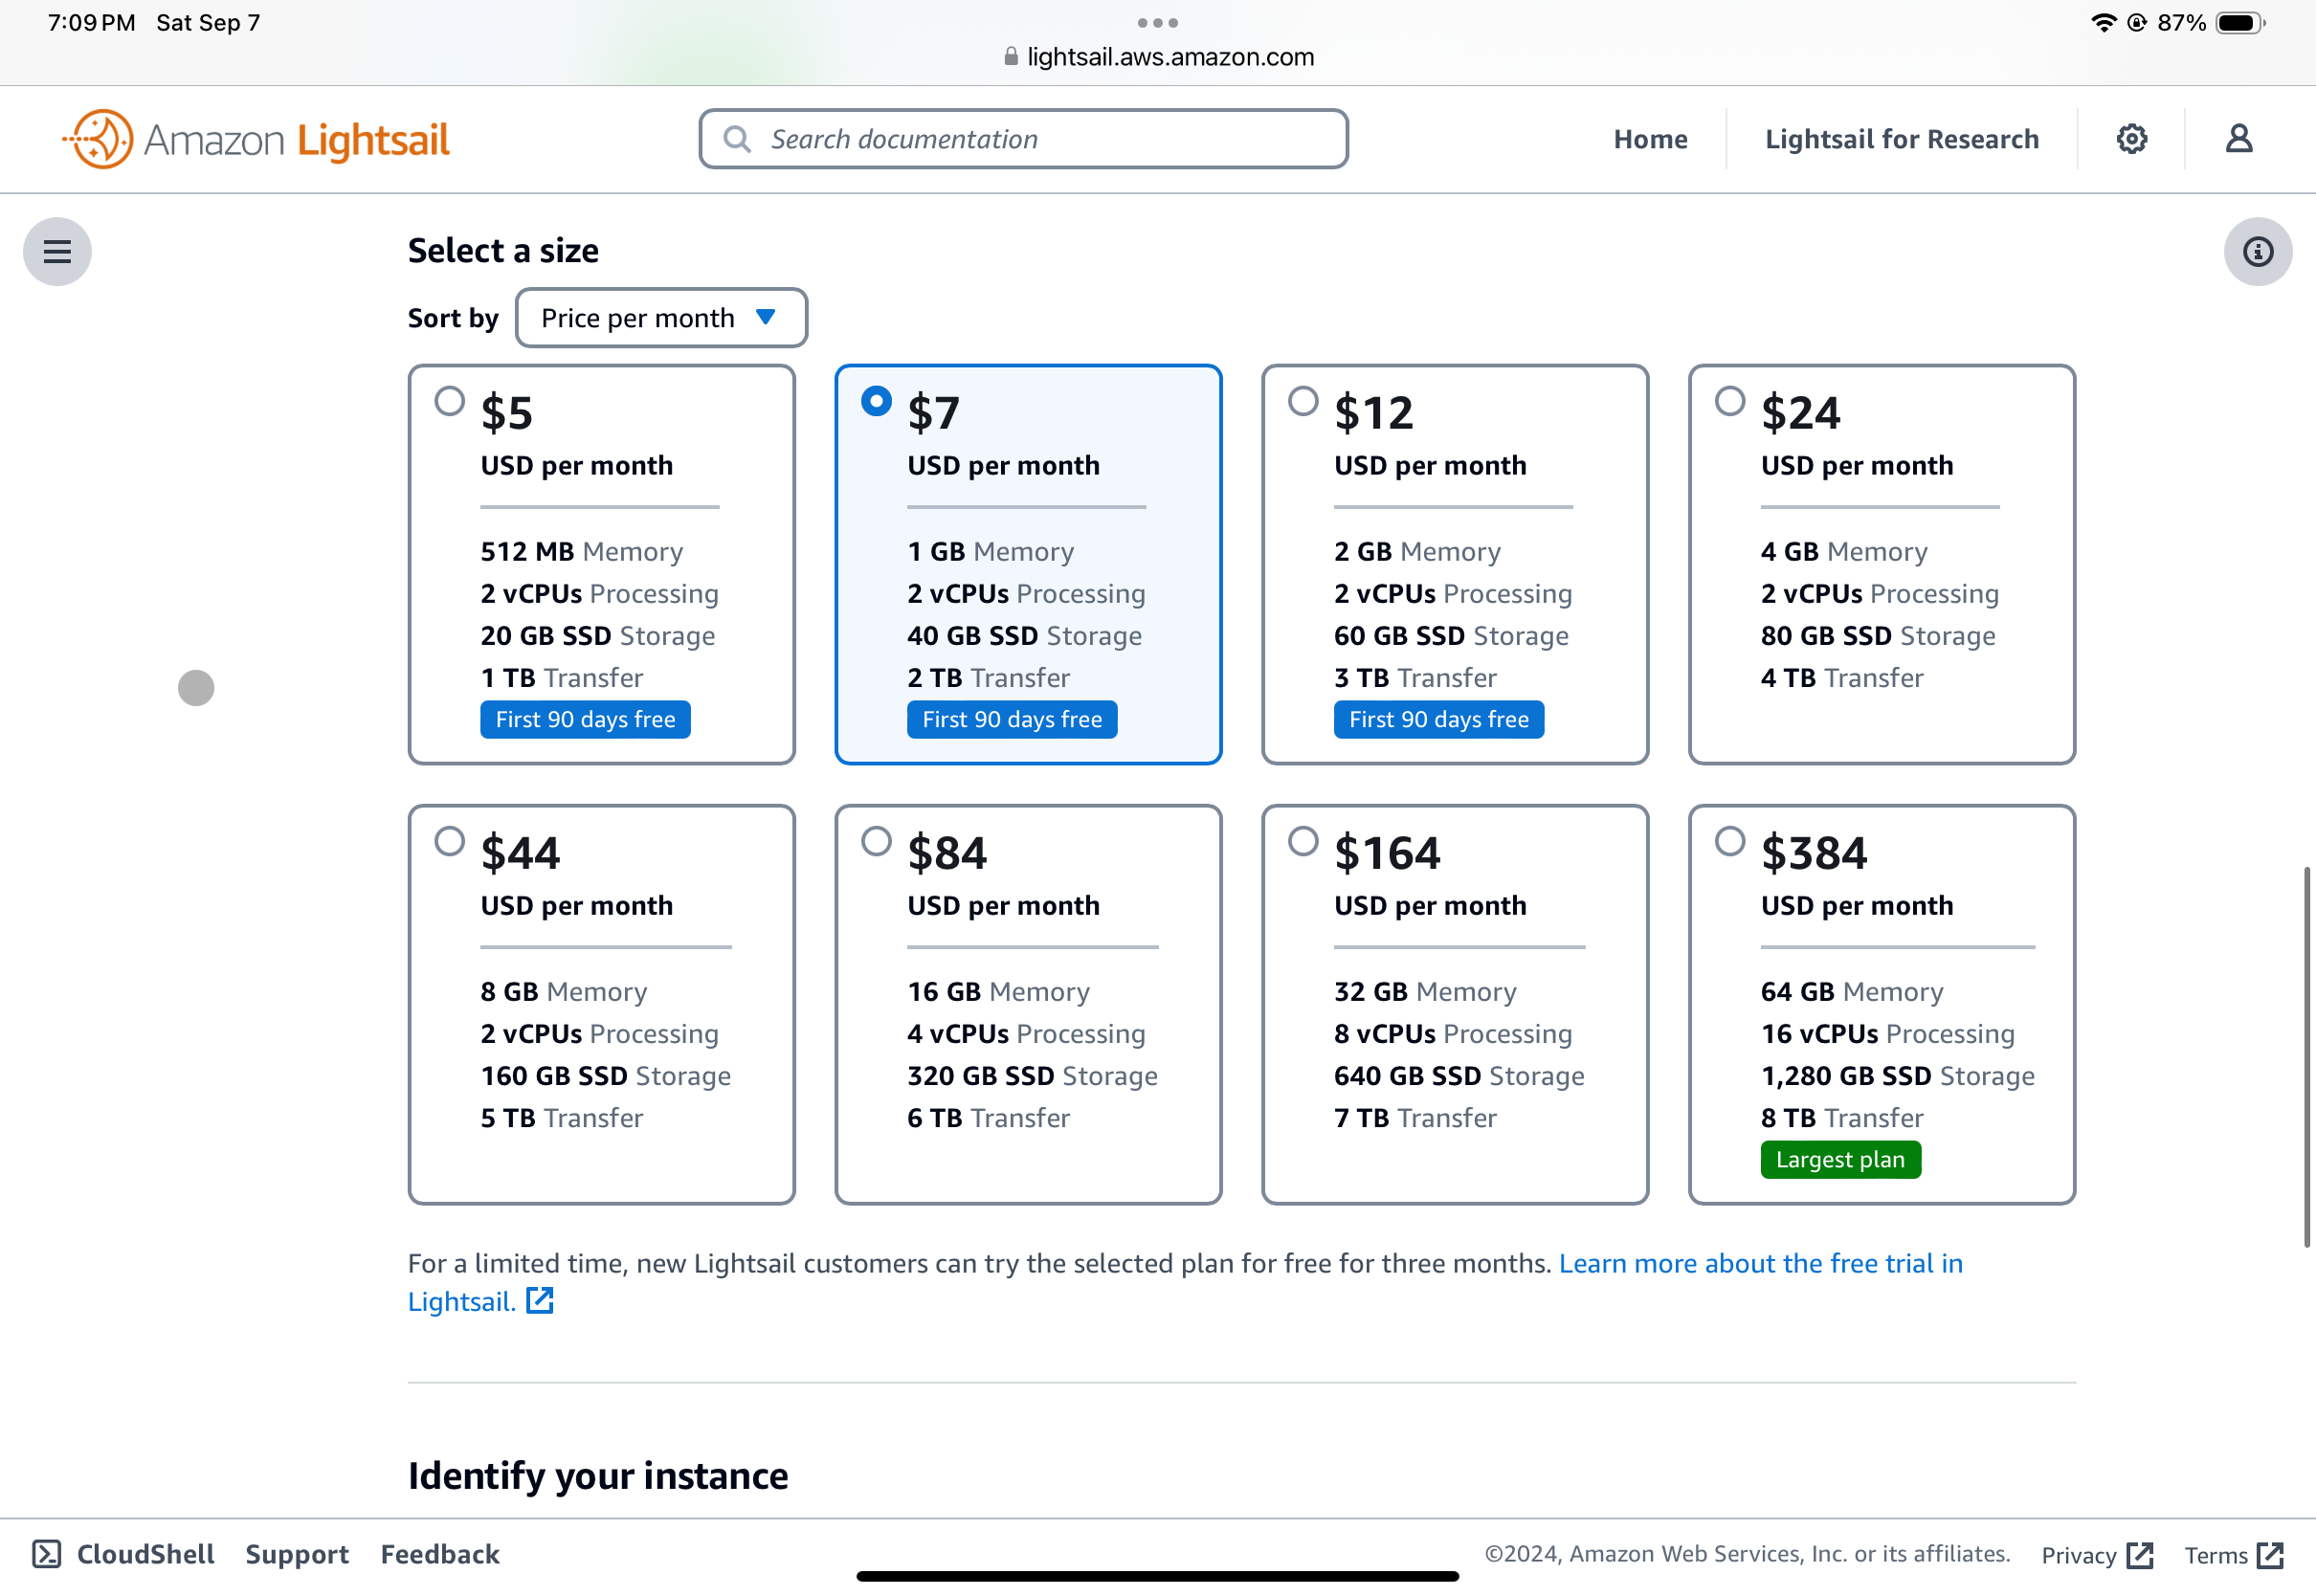This screenshot has width=2316, height=1596.
Task: Focus the Search documentation field
Action: (x=1023, y=139)
